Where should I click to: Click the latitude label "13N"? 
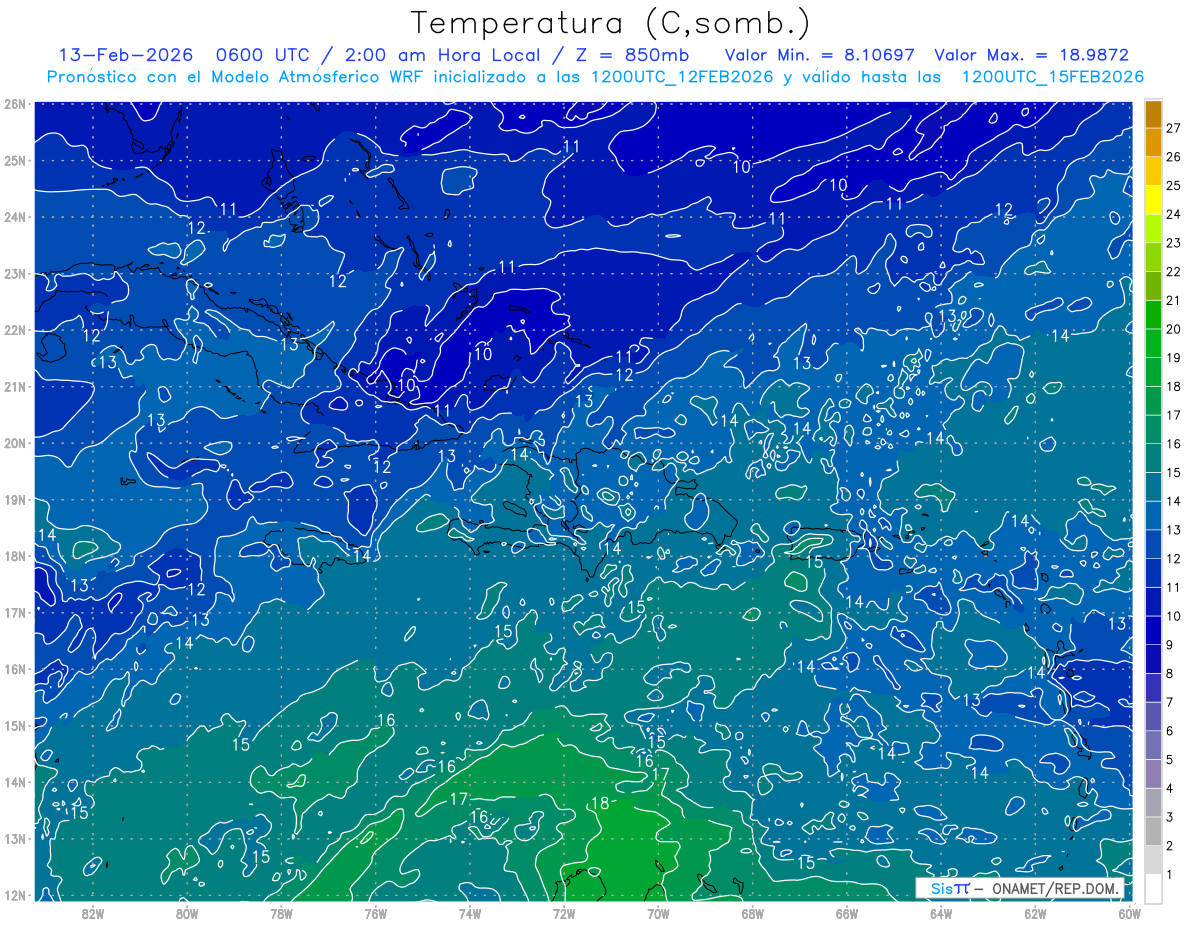click(14, 838)
